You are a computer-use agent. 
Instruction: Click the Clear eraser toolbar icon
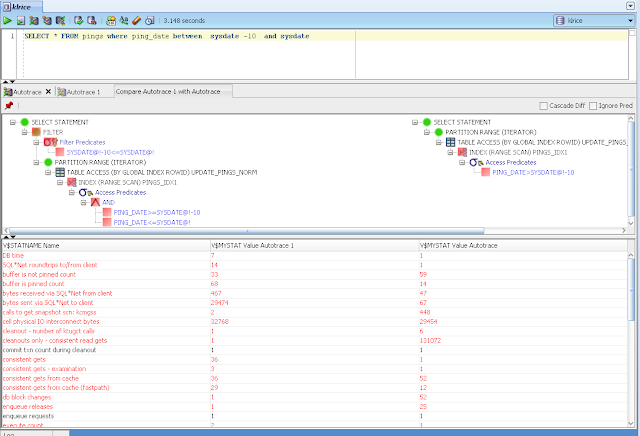[136, 20]
